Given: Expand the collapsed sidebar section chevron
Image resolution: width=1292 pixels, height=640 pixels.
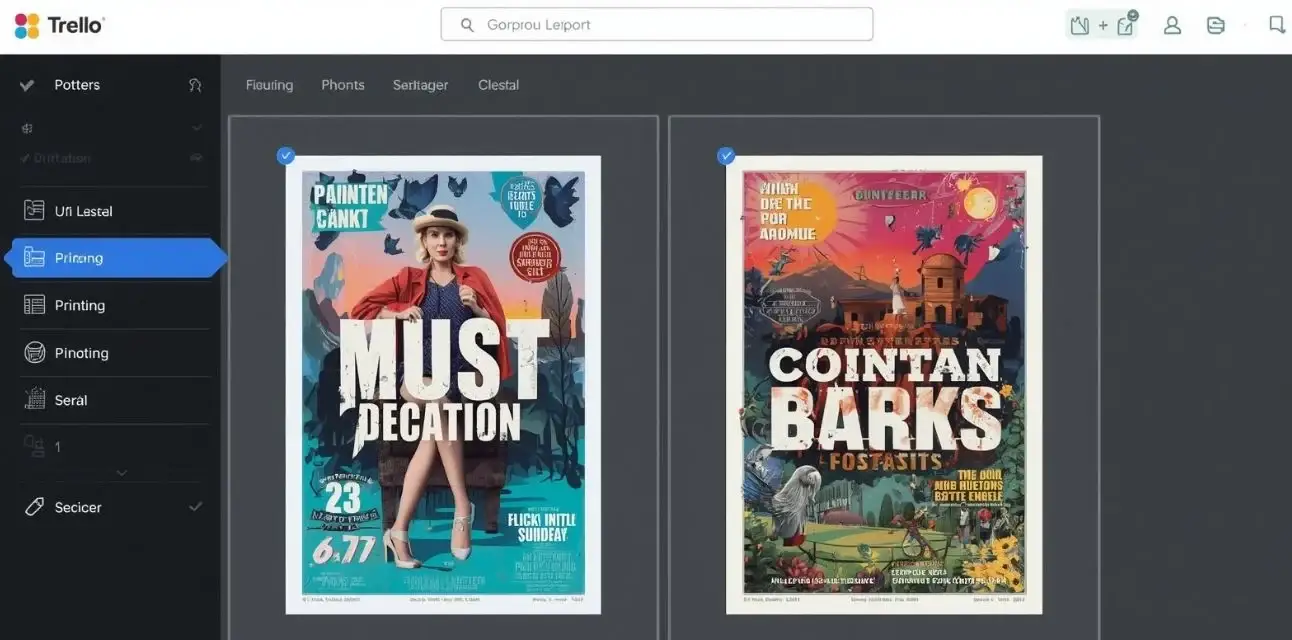Looking at the screenshot, I should [x=120, y=472].
